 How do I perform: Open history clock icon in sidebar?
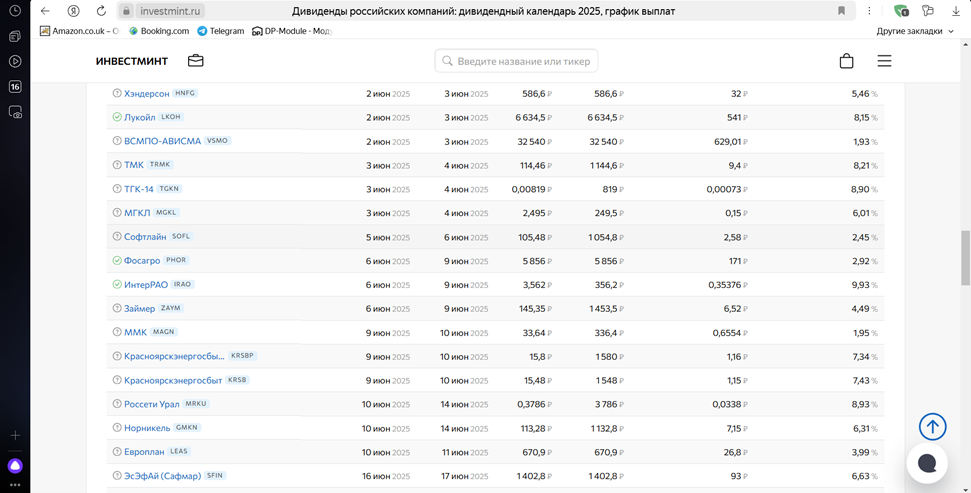(x=15, y=11)
